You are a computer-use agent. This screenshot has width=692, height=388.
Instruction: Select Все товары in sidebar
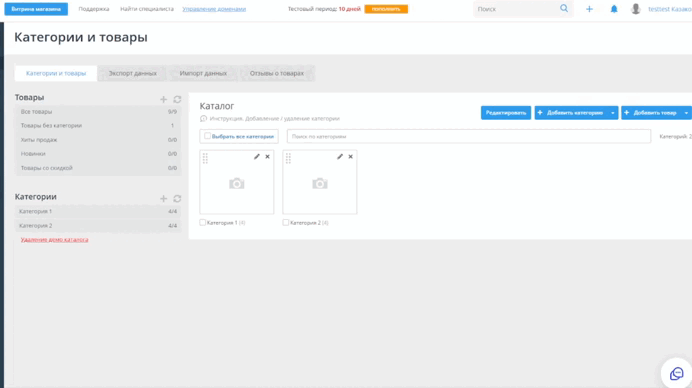coord(98,112)
